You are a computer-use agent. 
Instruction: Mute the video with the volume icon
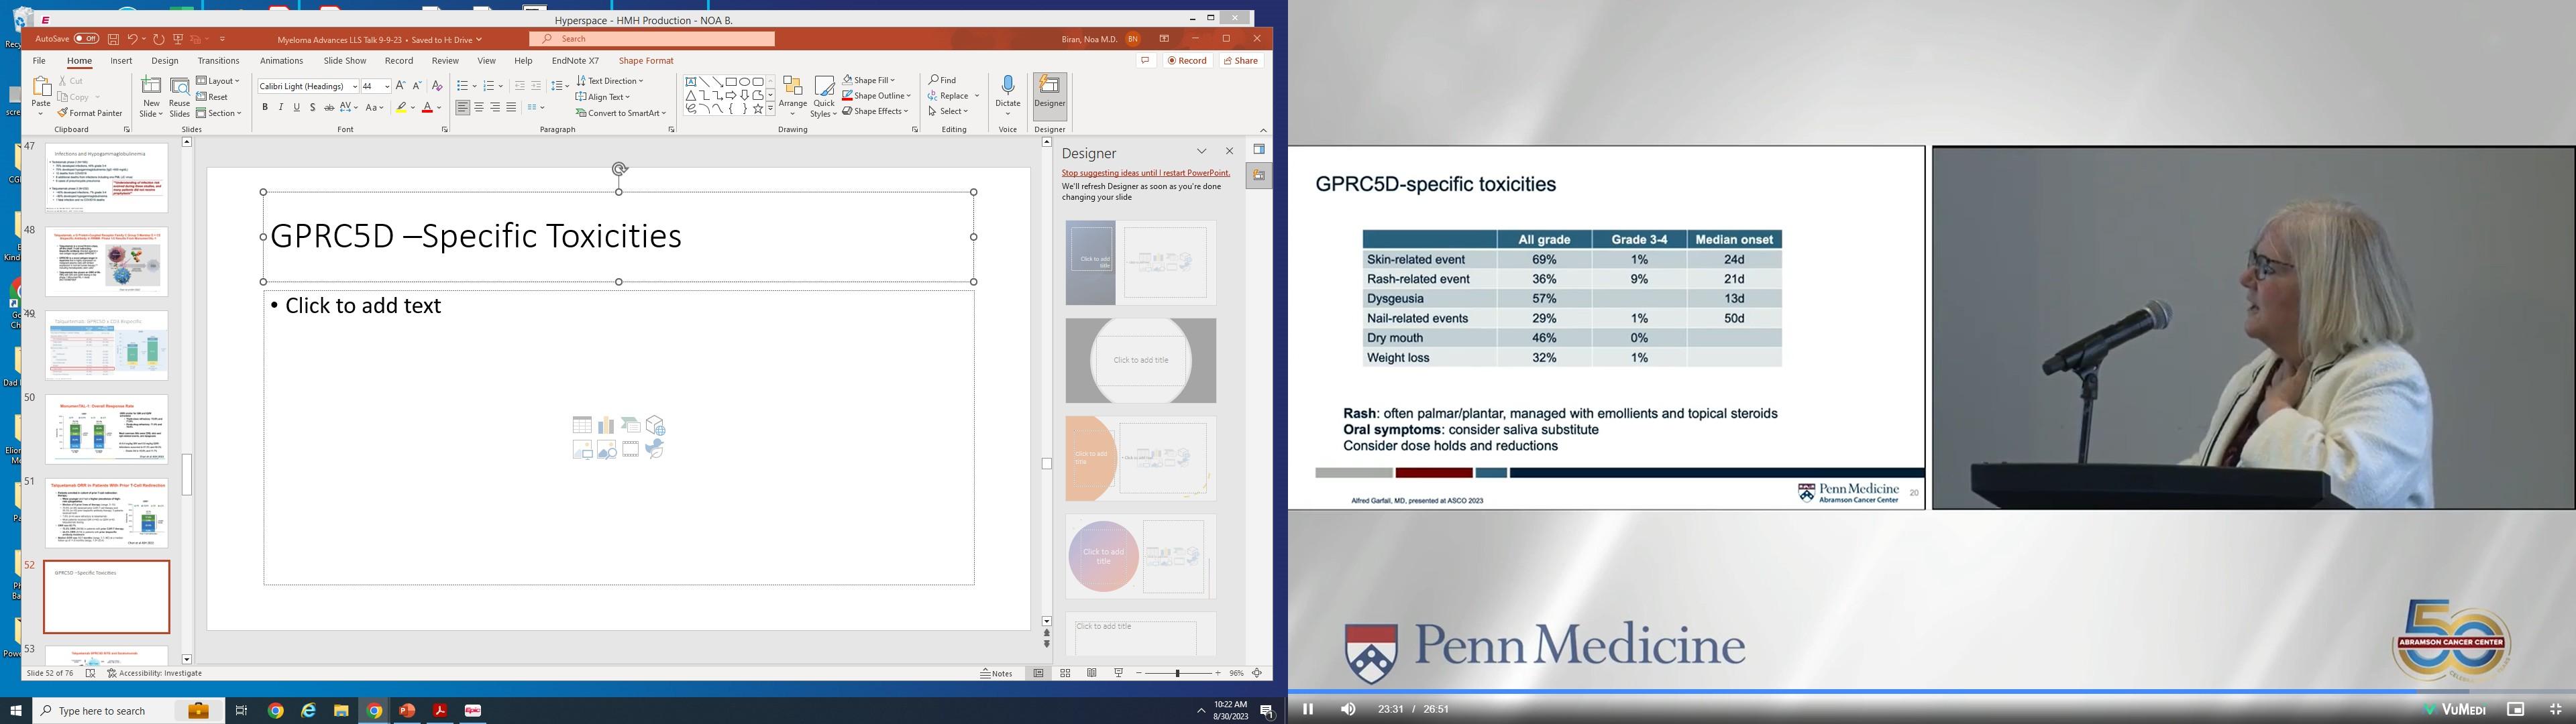coord(1348,709)
